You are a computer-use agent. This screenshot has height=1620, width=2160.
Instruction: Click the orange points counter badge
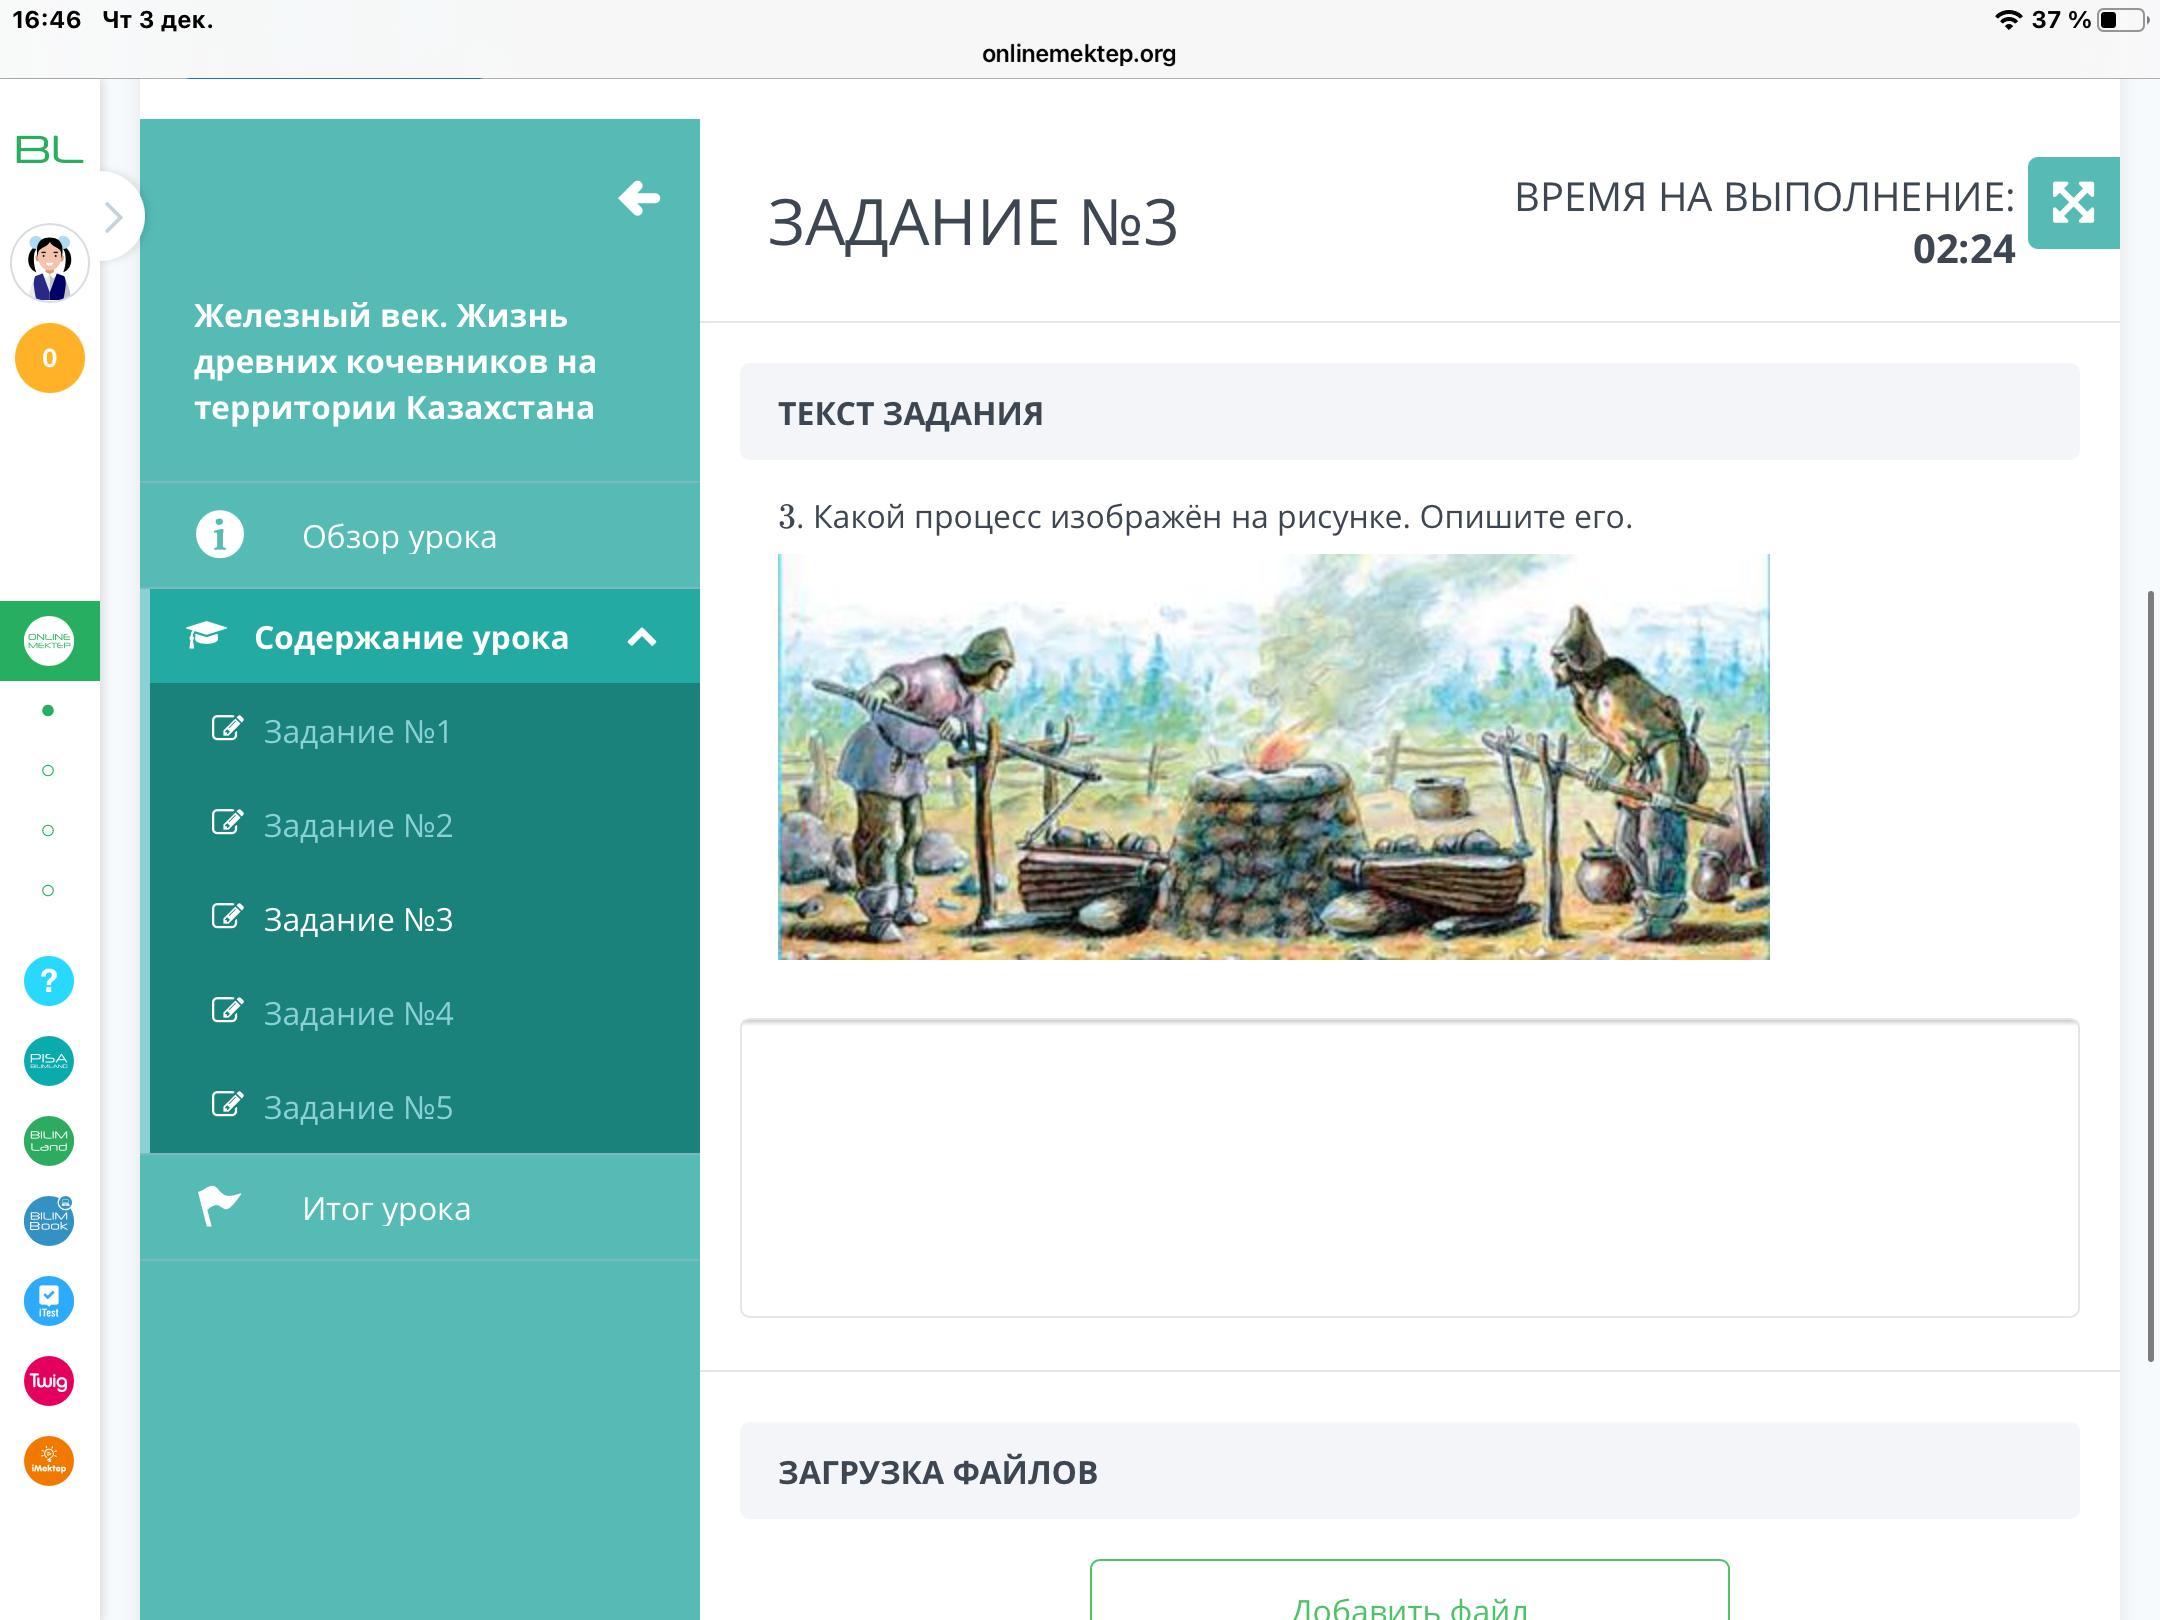(49, 358)
